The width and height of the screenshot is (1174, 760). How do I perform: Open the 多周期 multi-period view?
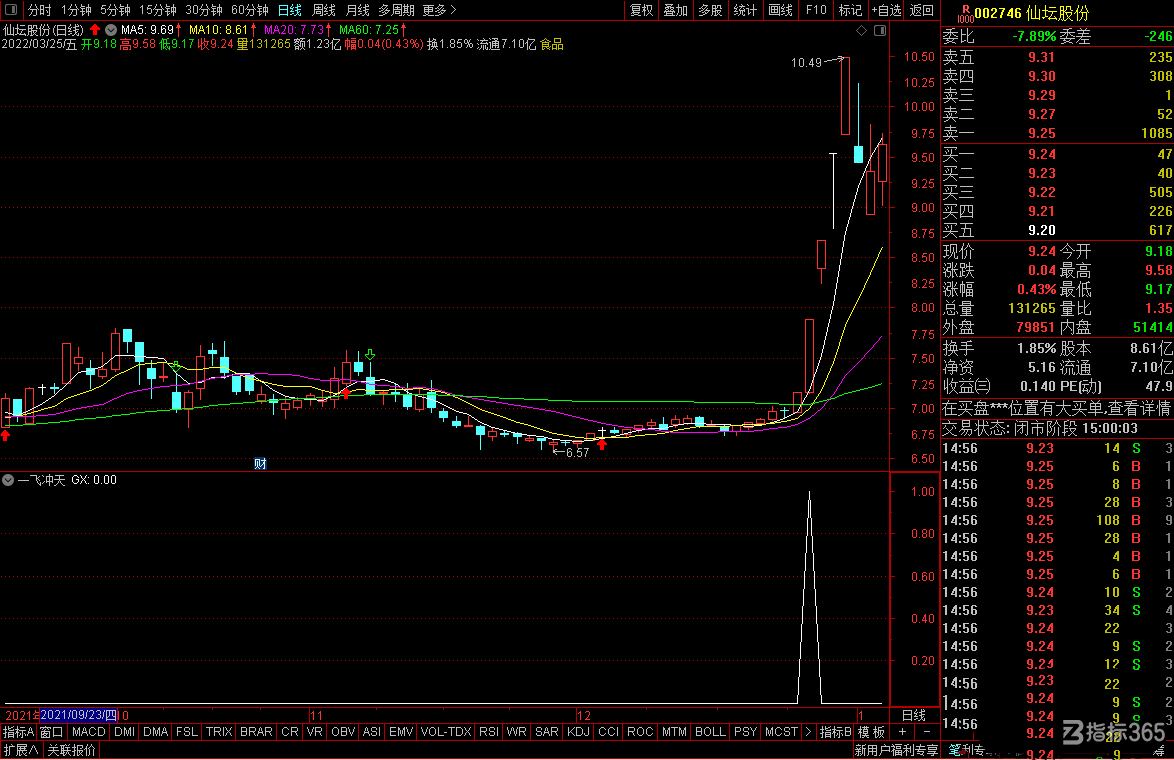tap(396, 10)
